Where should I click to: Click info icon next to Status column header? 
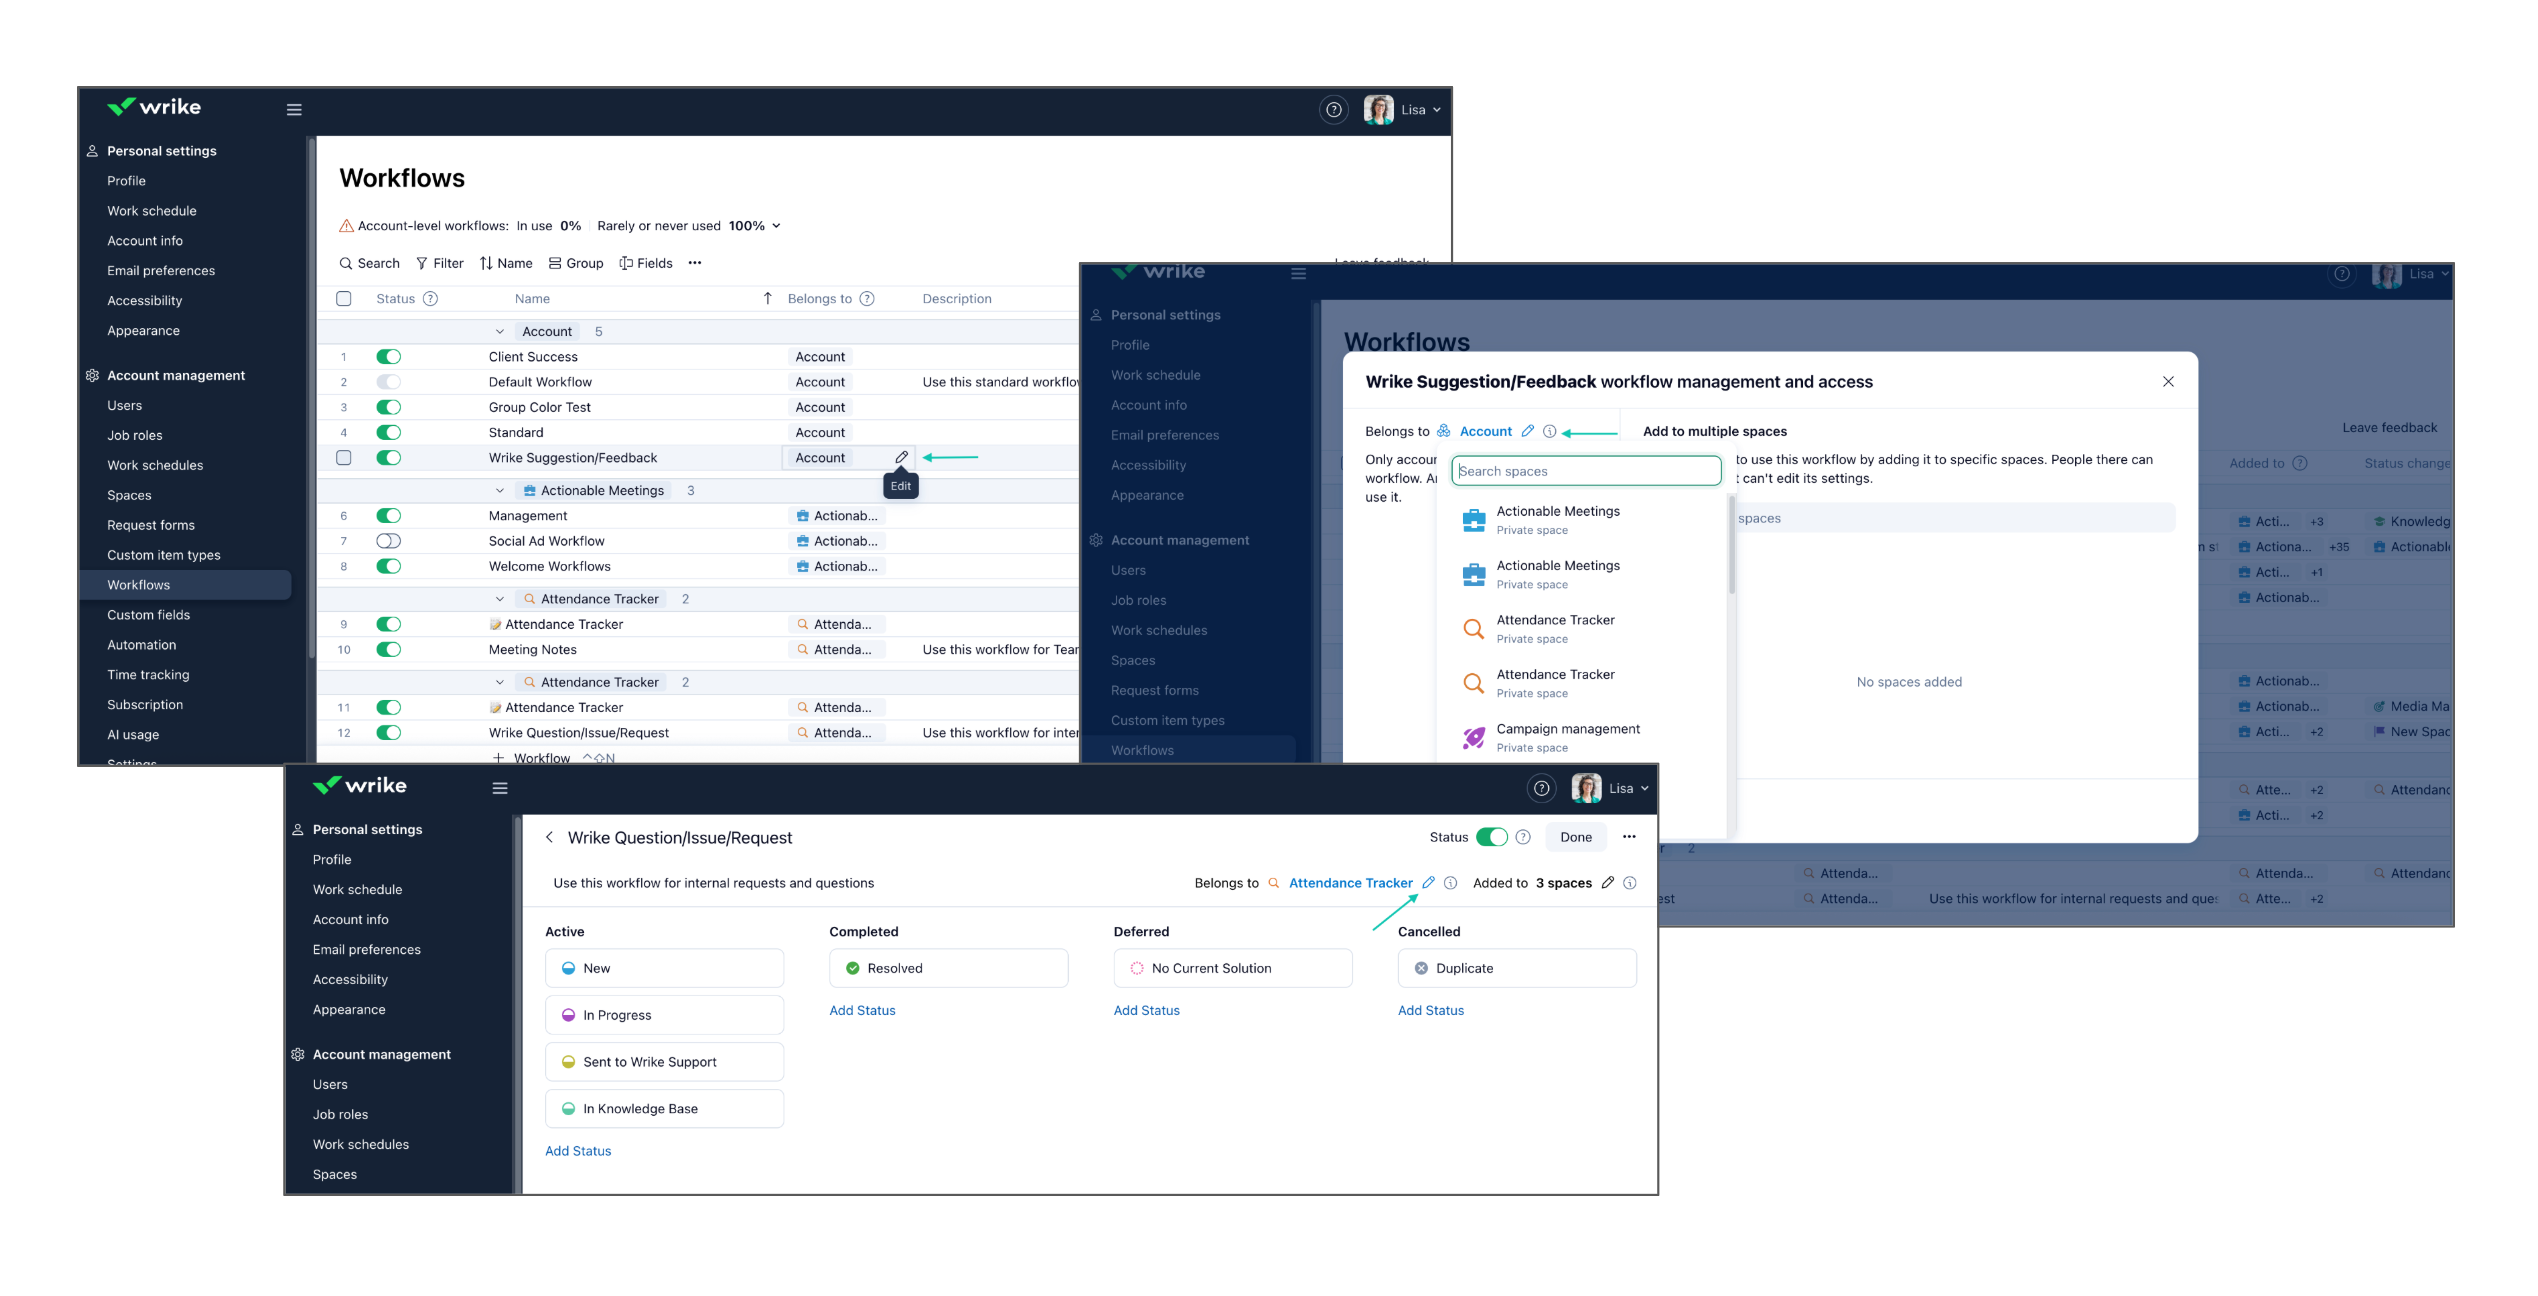pos(431,298)
